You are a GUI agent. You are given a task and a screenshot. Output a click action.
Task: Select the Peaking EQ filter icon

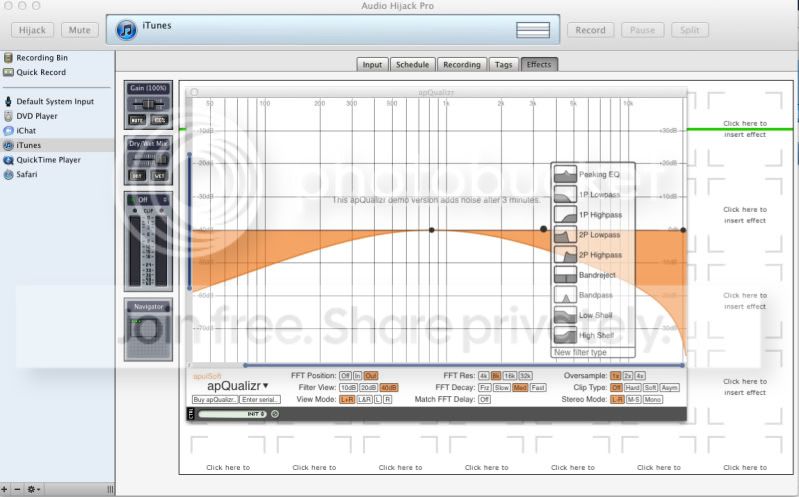565,174
